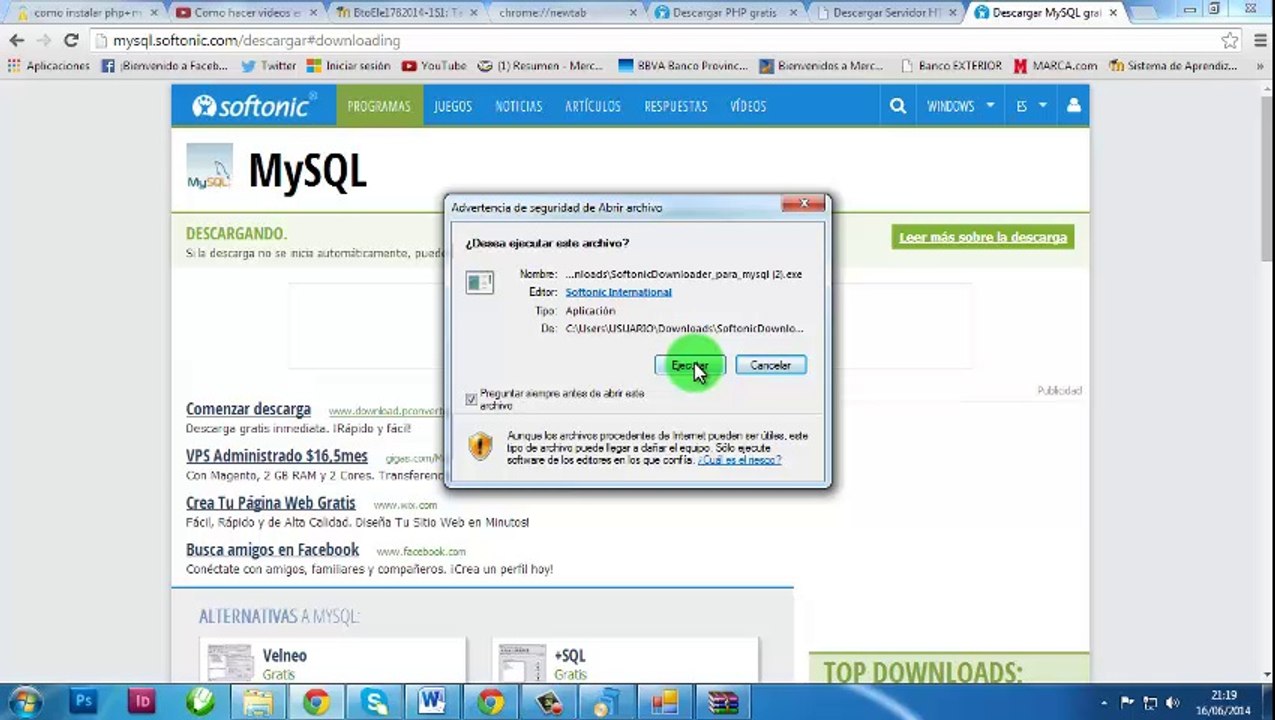
Task: Go back with the browser back arrow
Action: [x=16, y=41]
